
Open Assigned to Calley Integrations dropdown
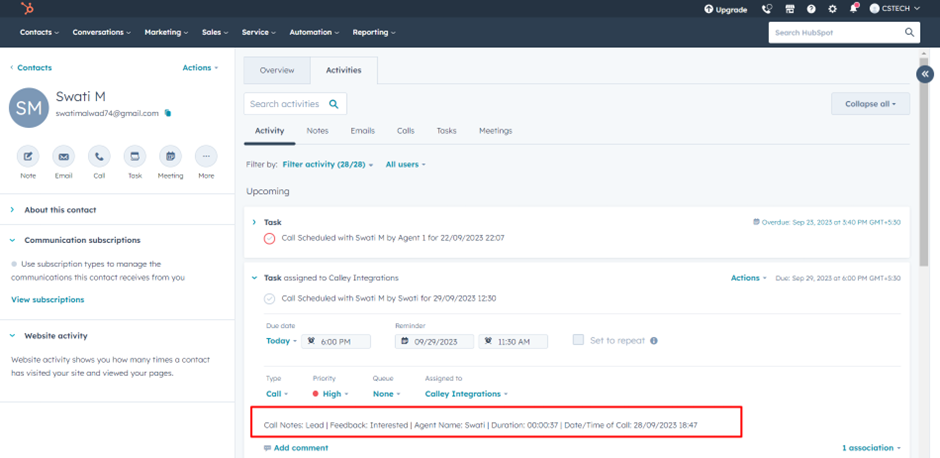tap(466, 394)
